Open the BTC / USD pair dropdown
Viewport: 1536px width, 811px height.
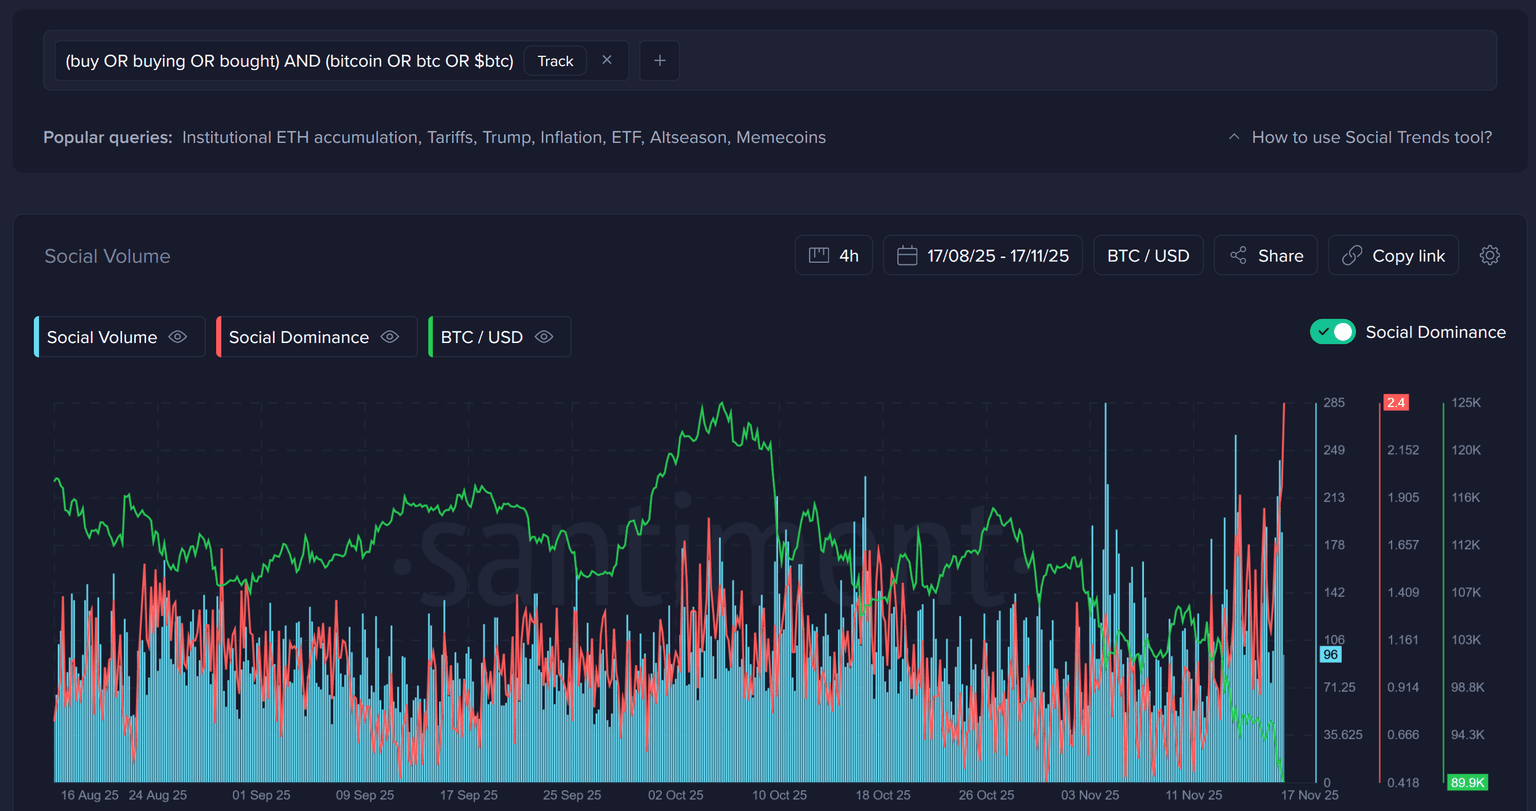[x=1148, y=256]
